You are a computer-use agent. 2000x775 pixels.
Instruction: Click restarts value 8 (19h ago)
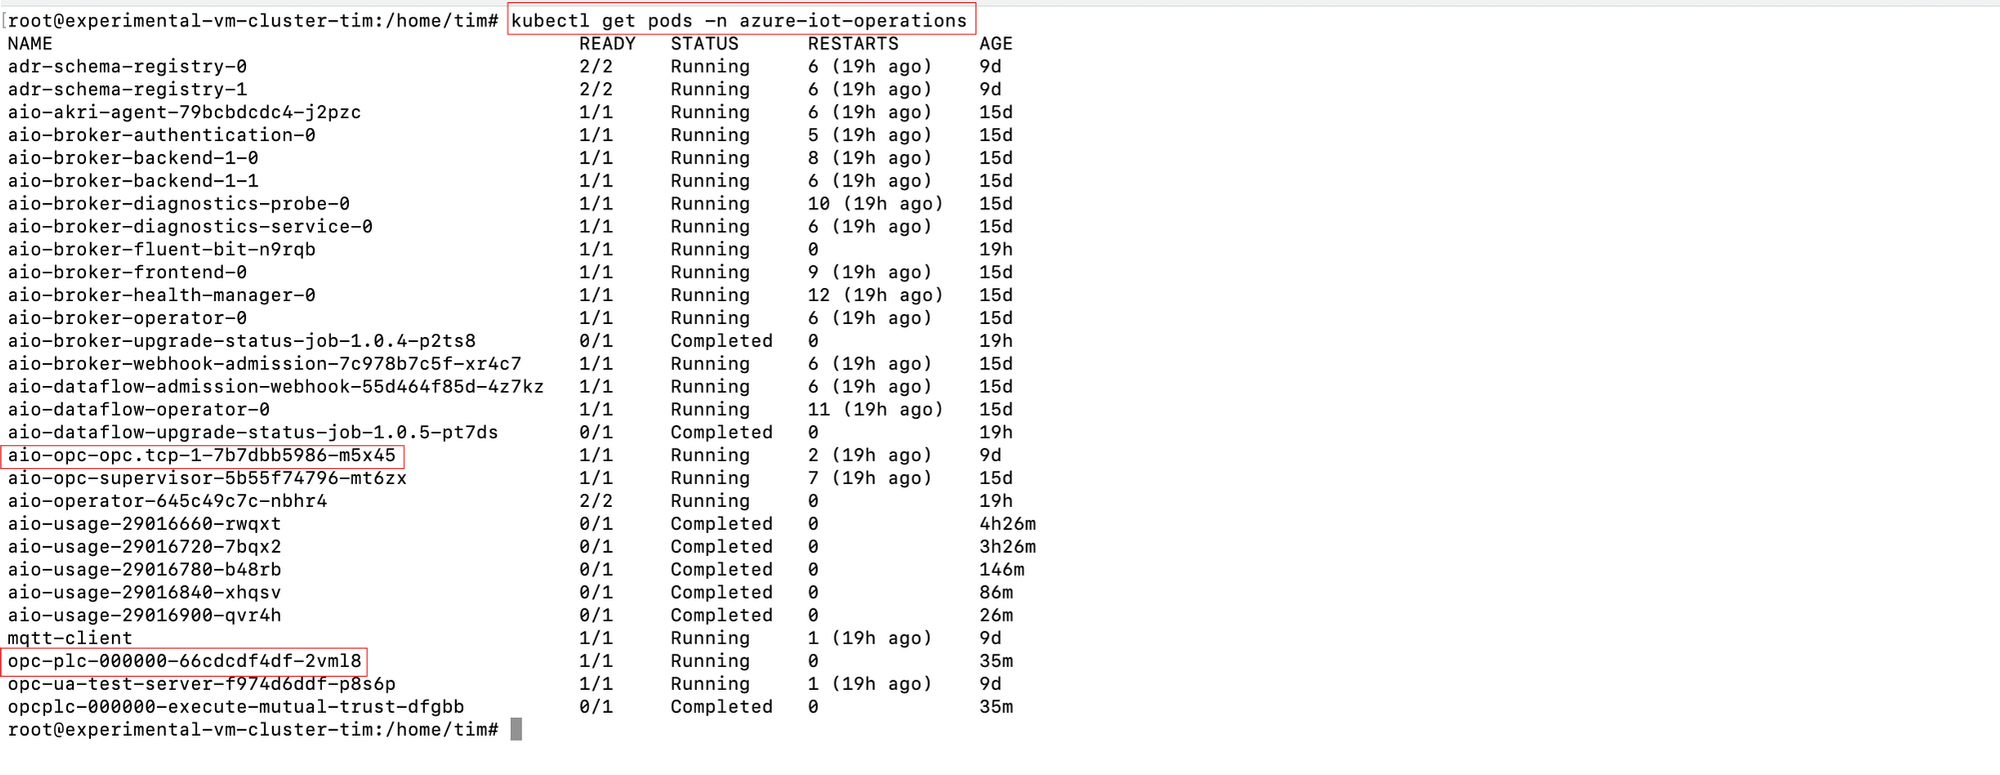coord(870,159)
